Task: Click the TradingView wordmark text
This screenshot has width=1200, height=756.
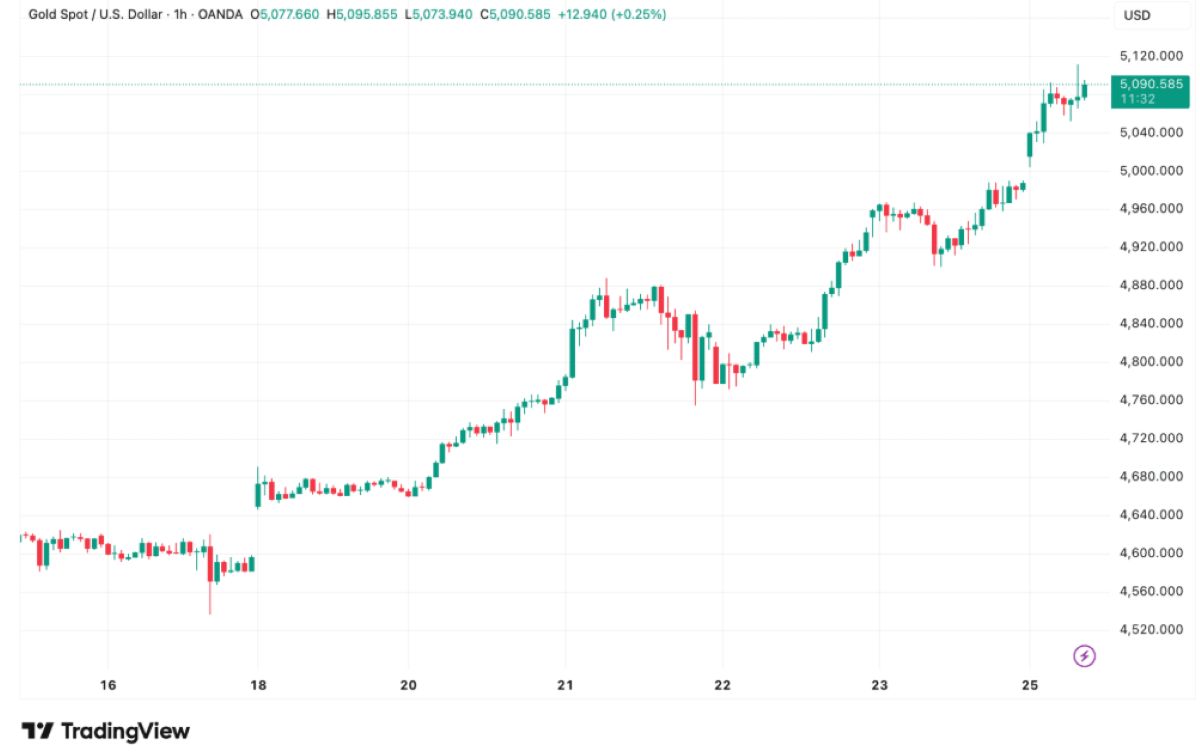Action: (x=125, y=731)
